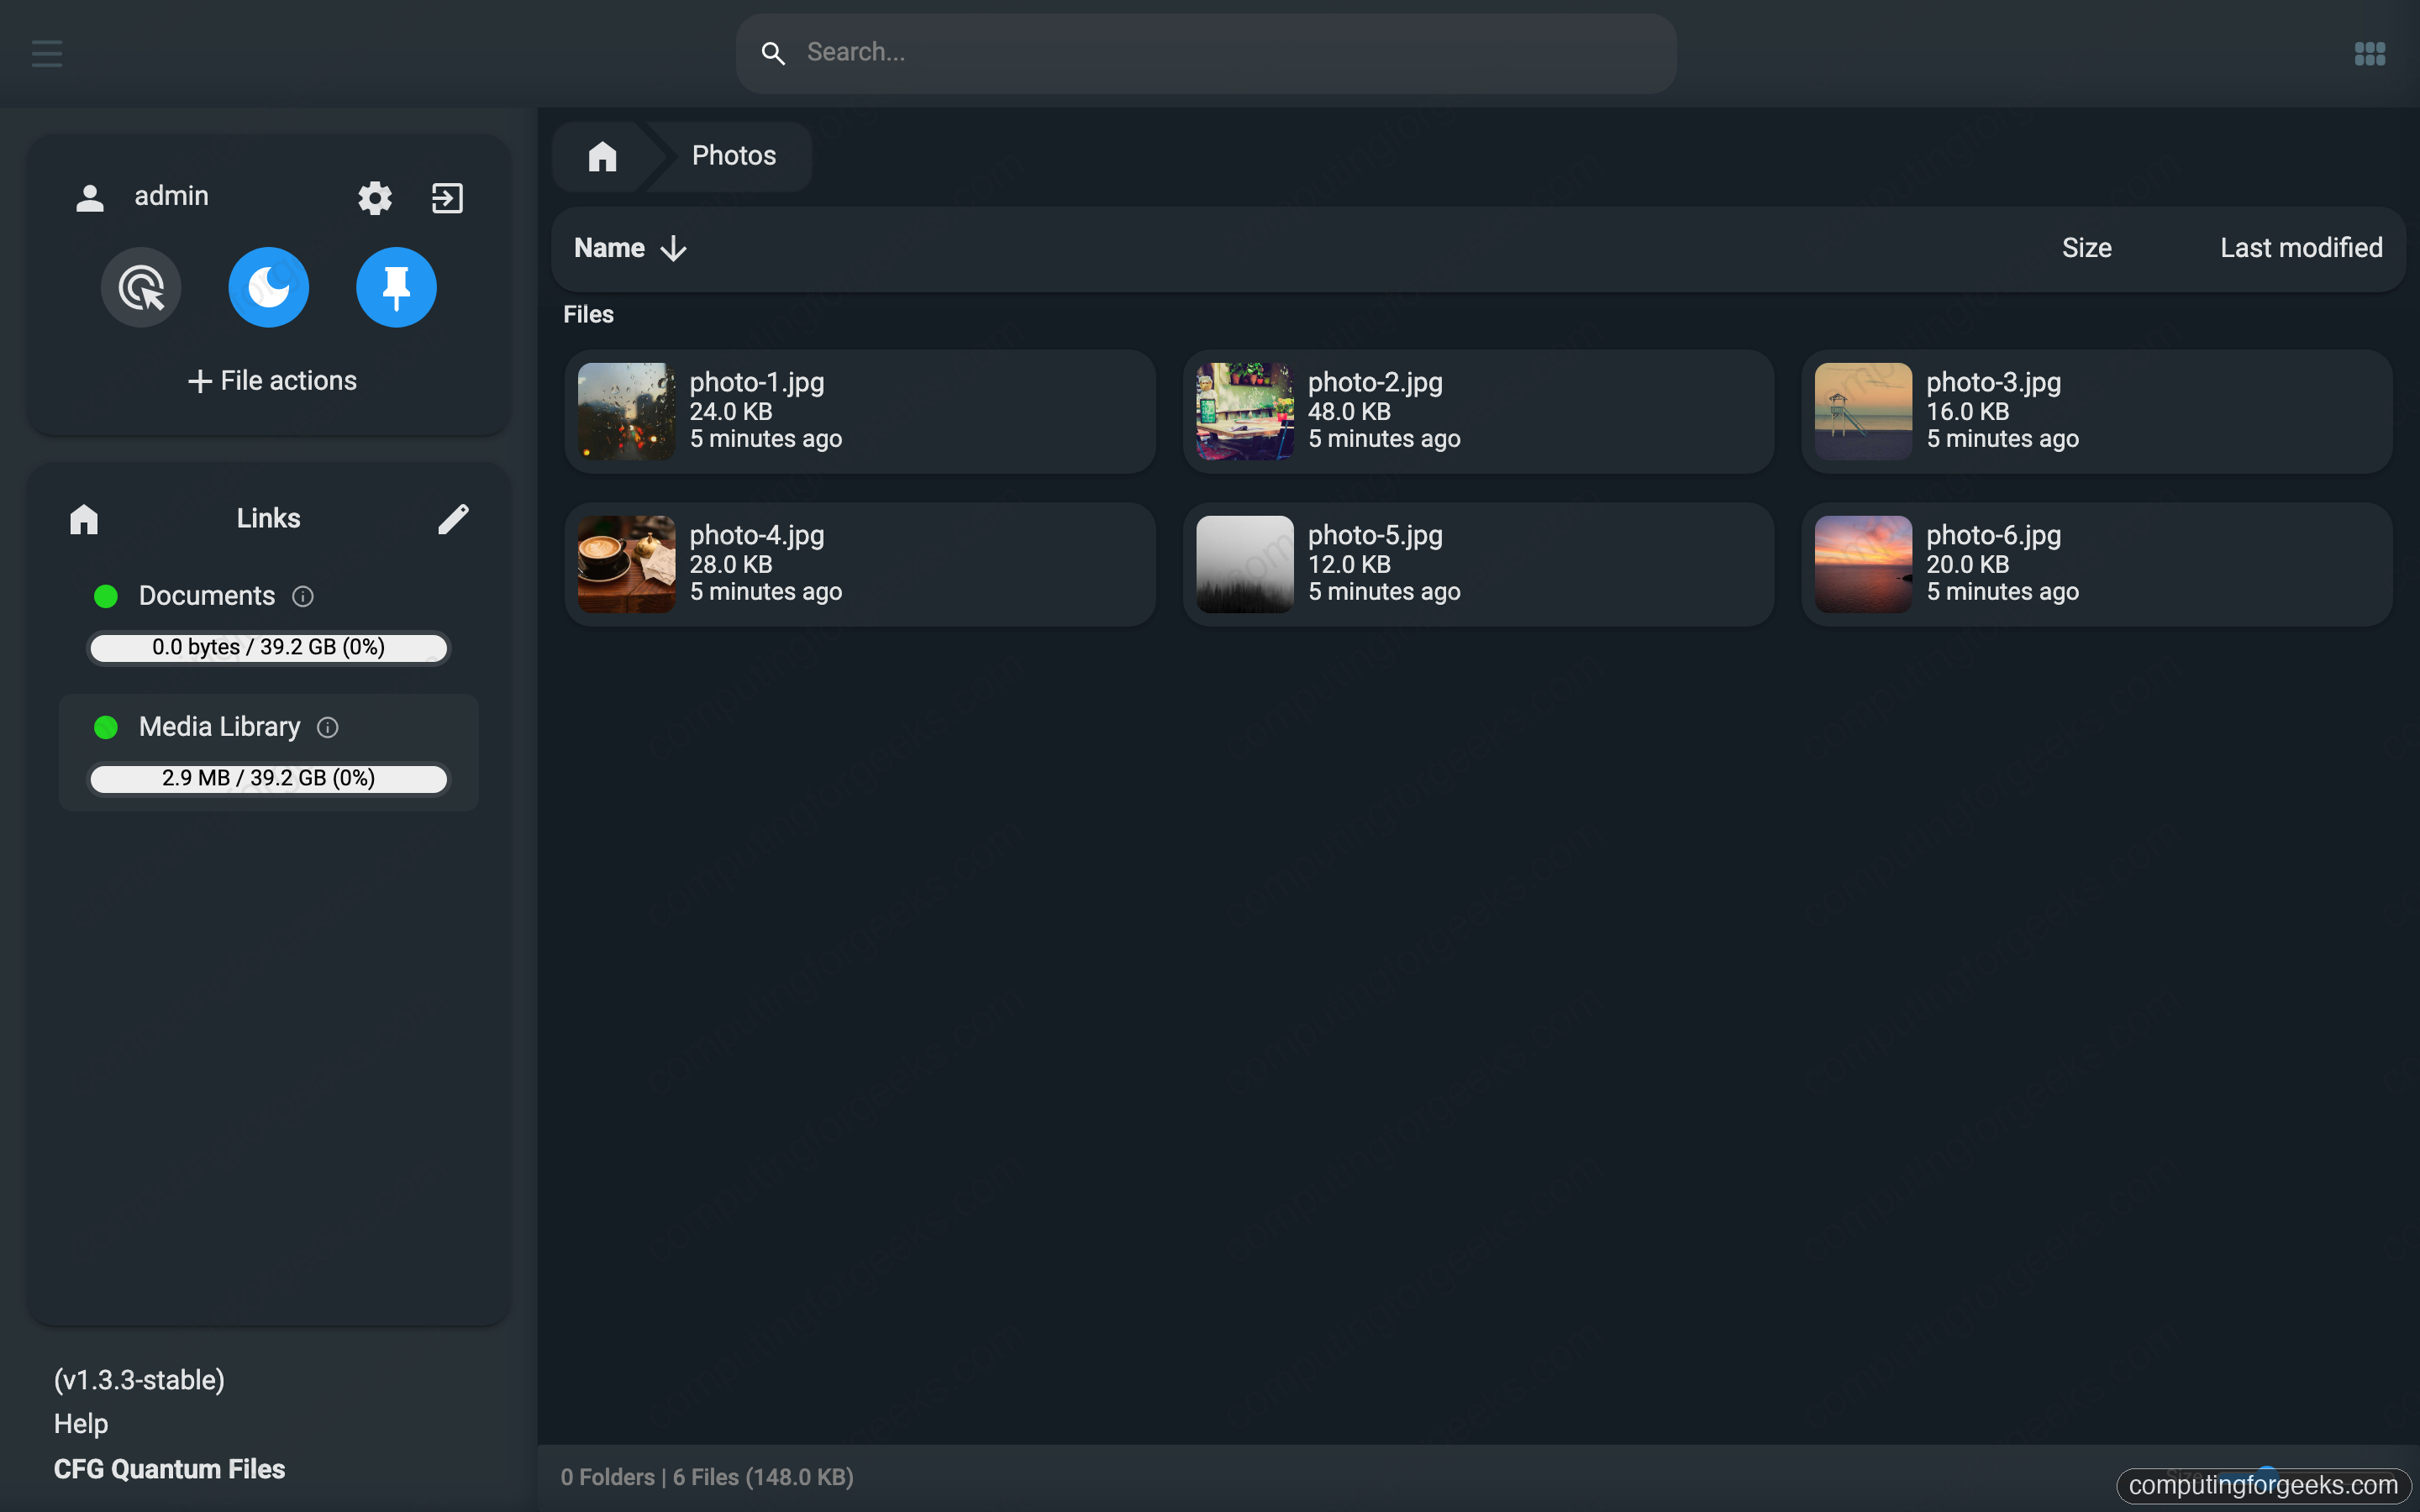Click the home icon in Links panel
The height and width of the screenshot is (1512, 2420).
coord(84,518)
